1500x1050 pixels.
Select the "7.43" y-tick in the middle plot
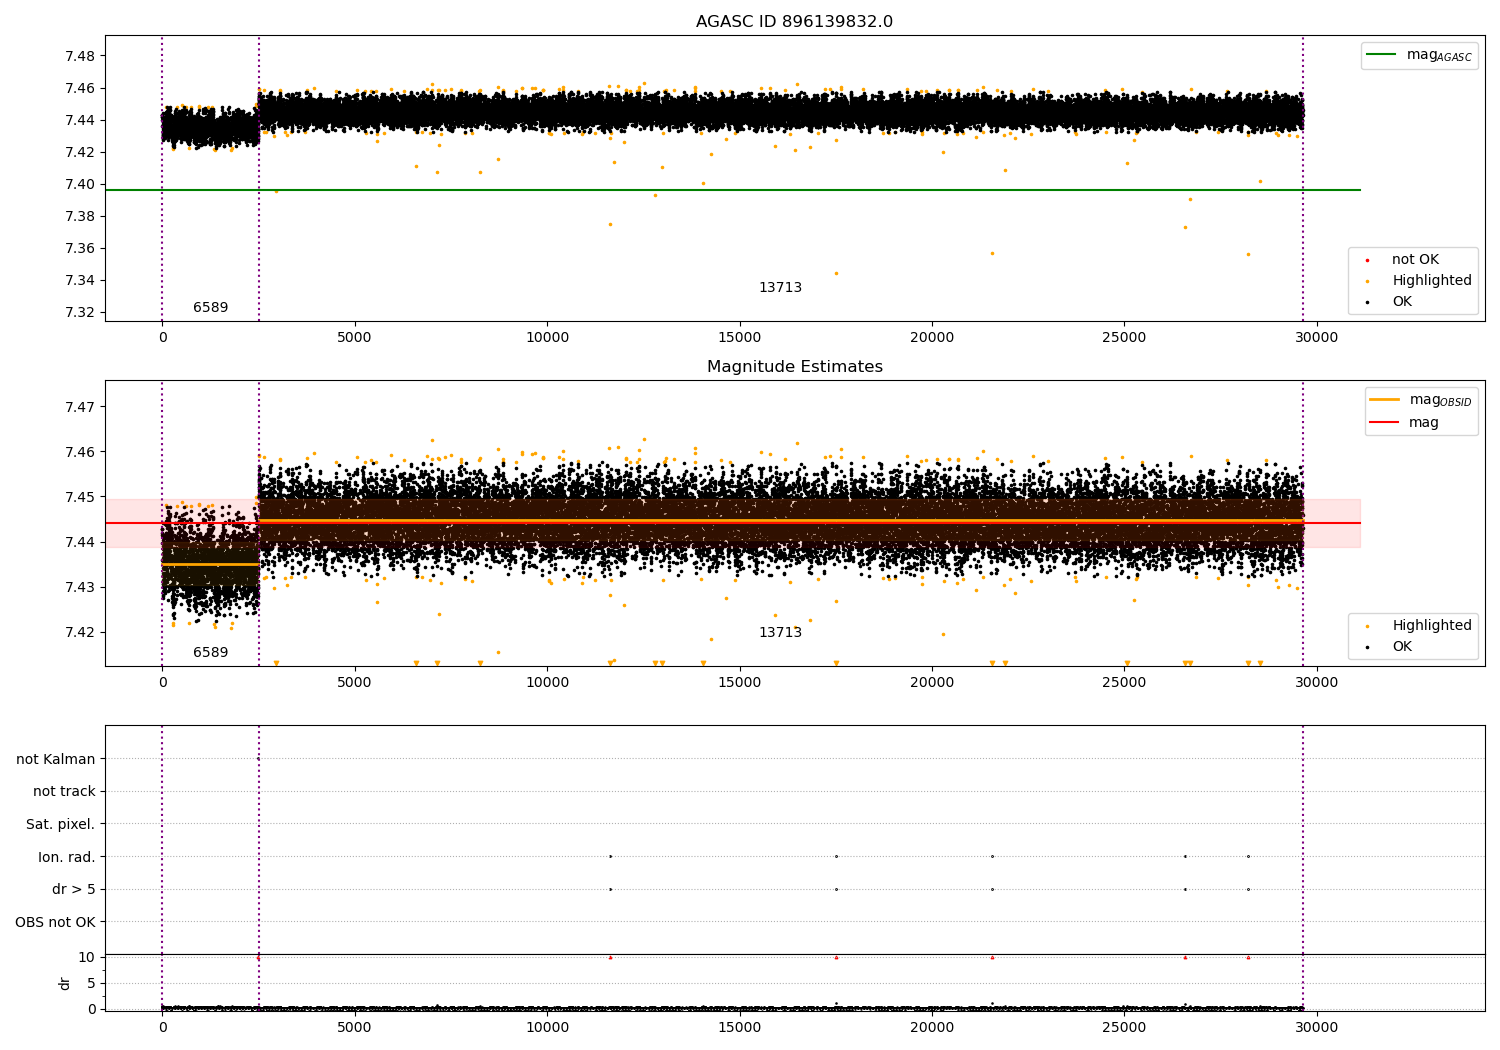coord(79,587)
